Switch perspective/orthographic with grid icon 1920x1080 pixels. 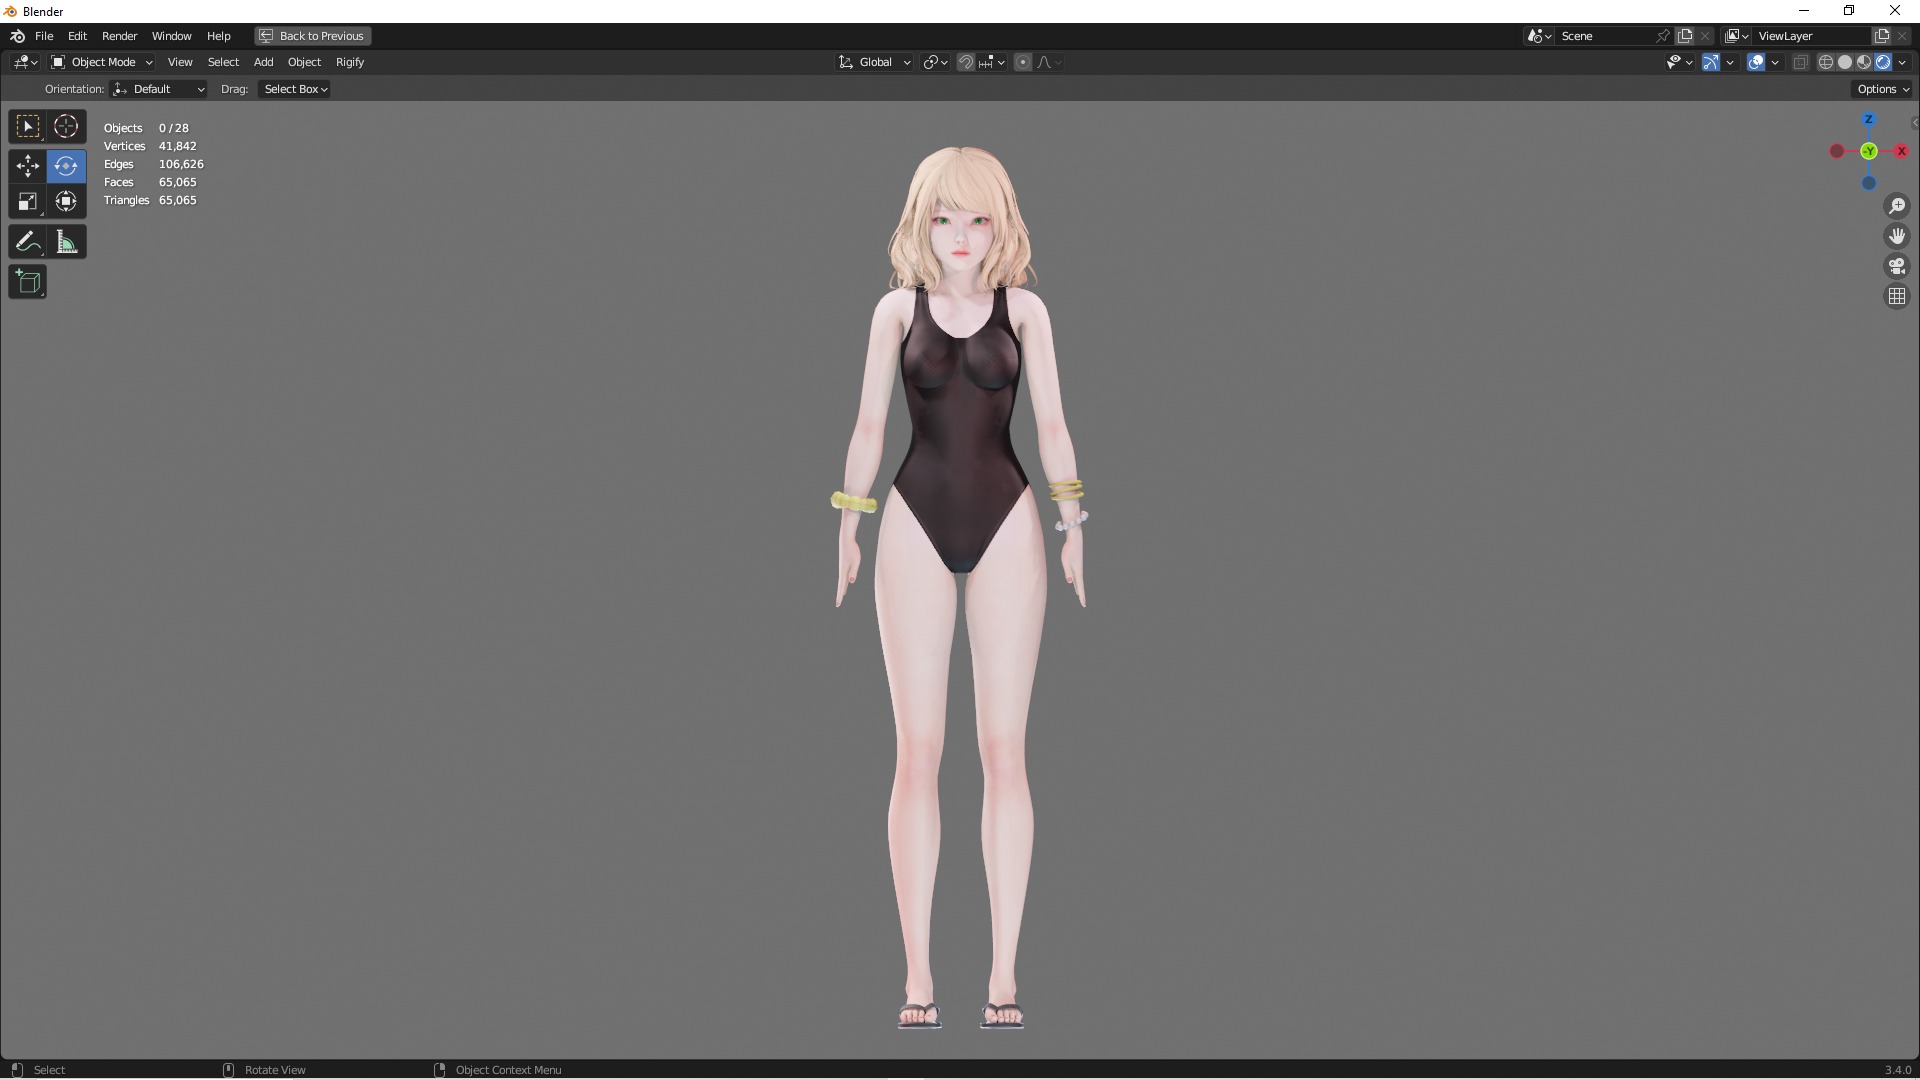pos(1897,296)
